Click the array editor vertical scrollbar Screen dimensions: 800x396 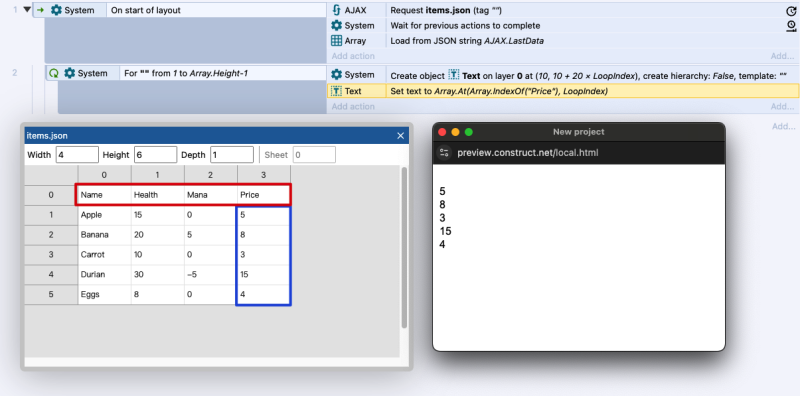404,248
